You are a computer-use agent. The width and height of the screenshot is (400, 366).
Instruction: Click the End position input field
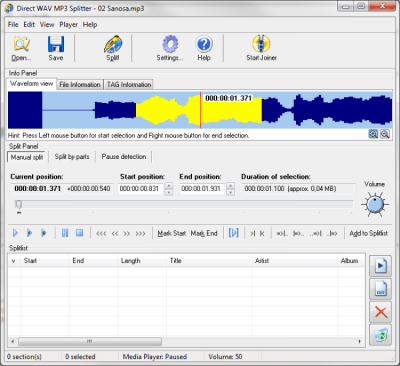tap(203, 189)
